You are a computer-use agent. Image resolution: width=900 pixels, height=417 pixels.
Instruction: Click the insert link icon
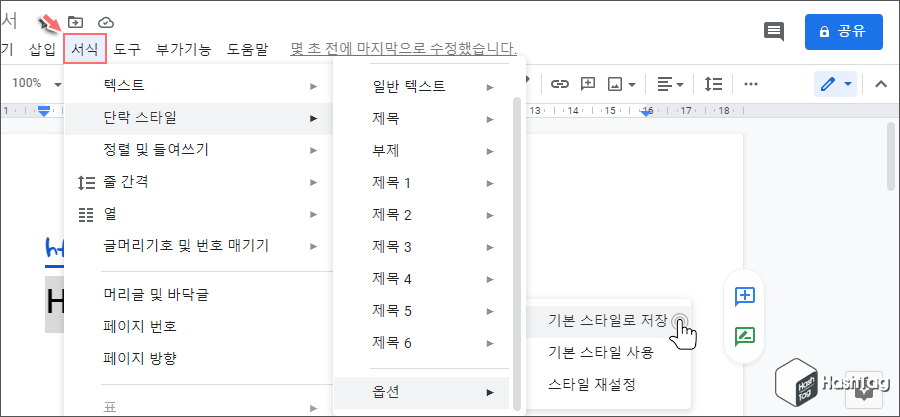pos(559,84)
